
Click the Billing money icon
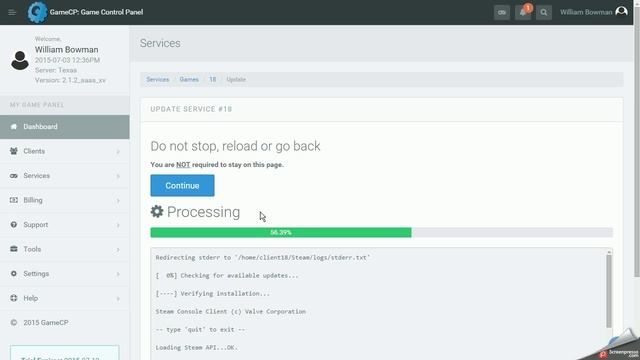pyautogui.click(x=13, y=200)
